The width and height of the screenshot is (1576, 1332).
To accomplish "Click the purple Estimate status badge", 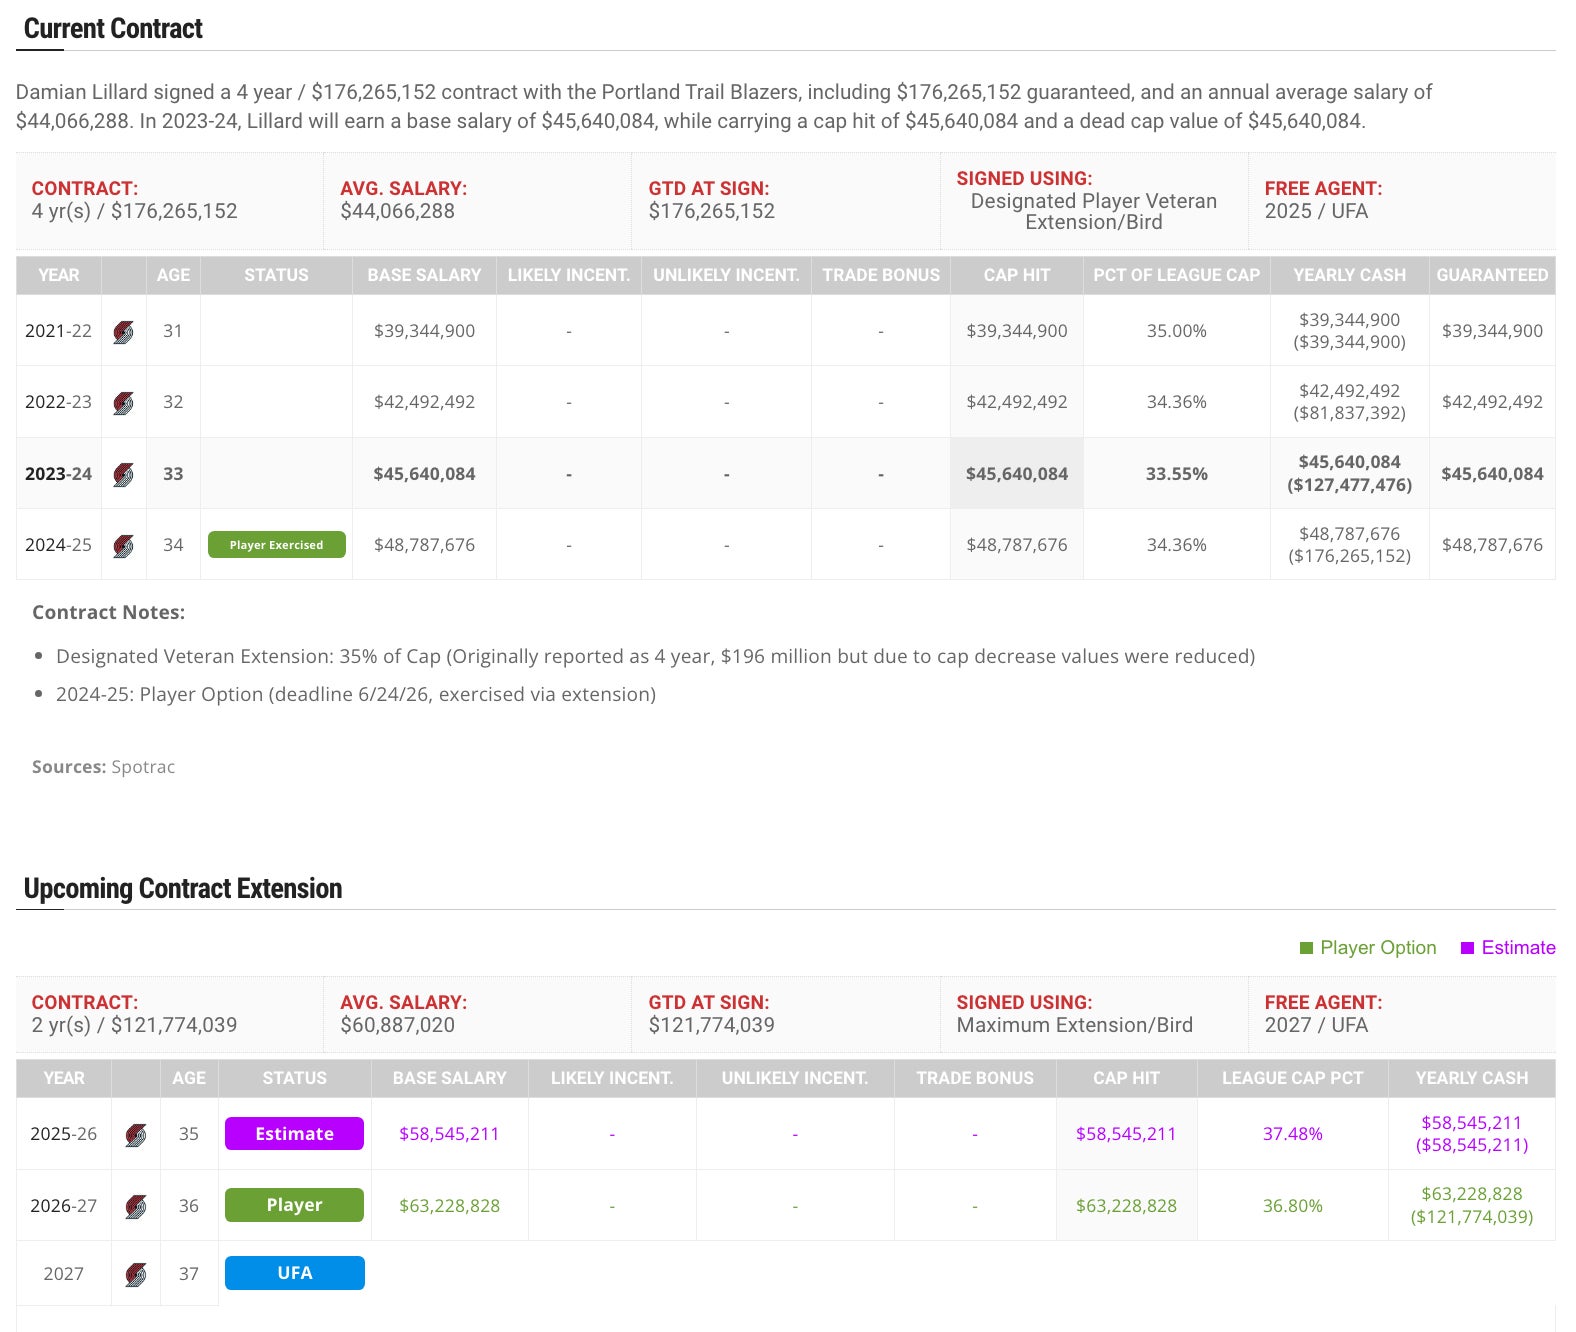I will point(294,1134).
